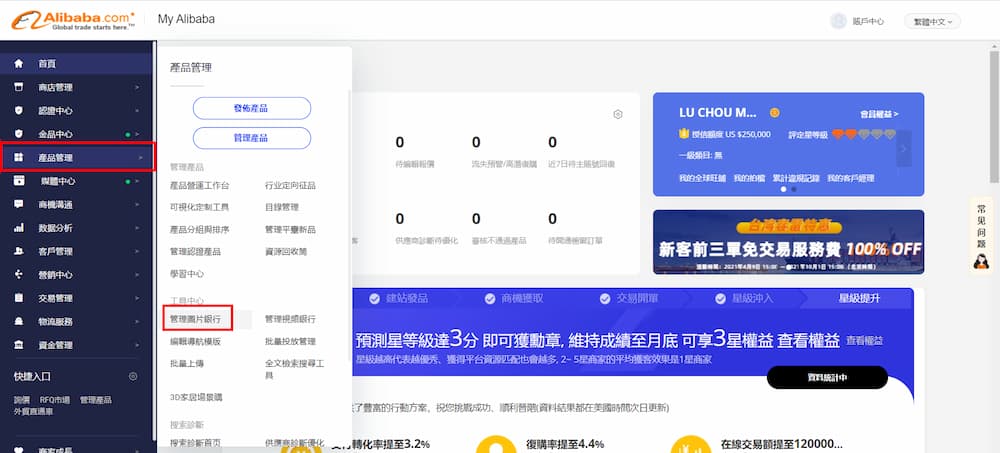Open 管理圖片銀行 in the product menu

195,318
